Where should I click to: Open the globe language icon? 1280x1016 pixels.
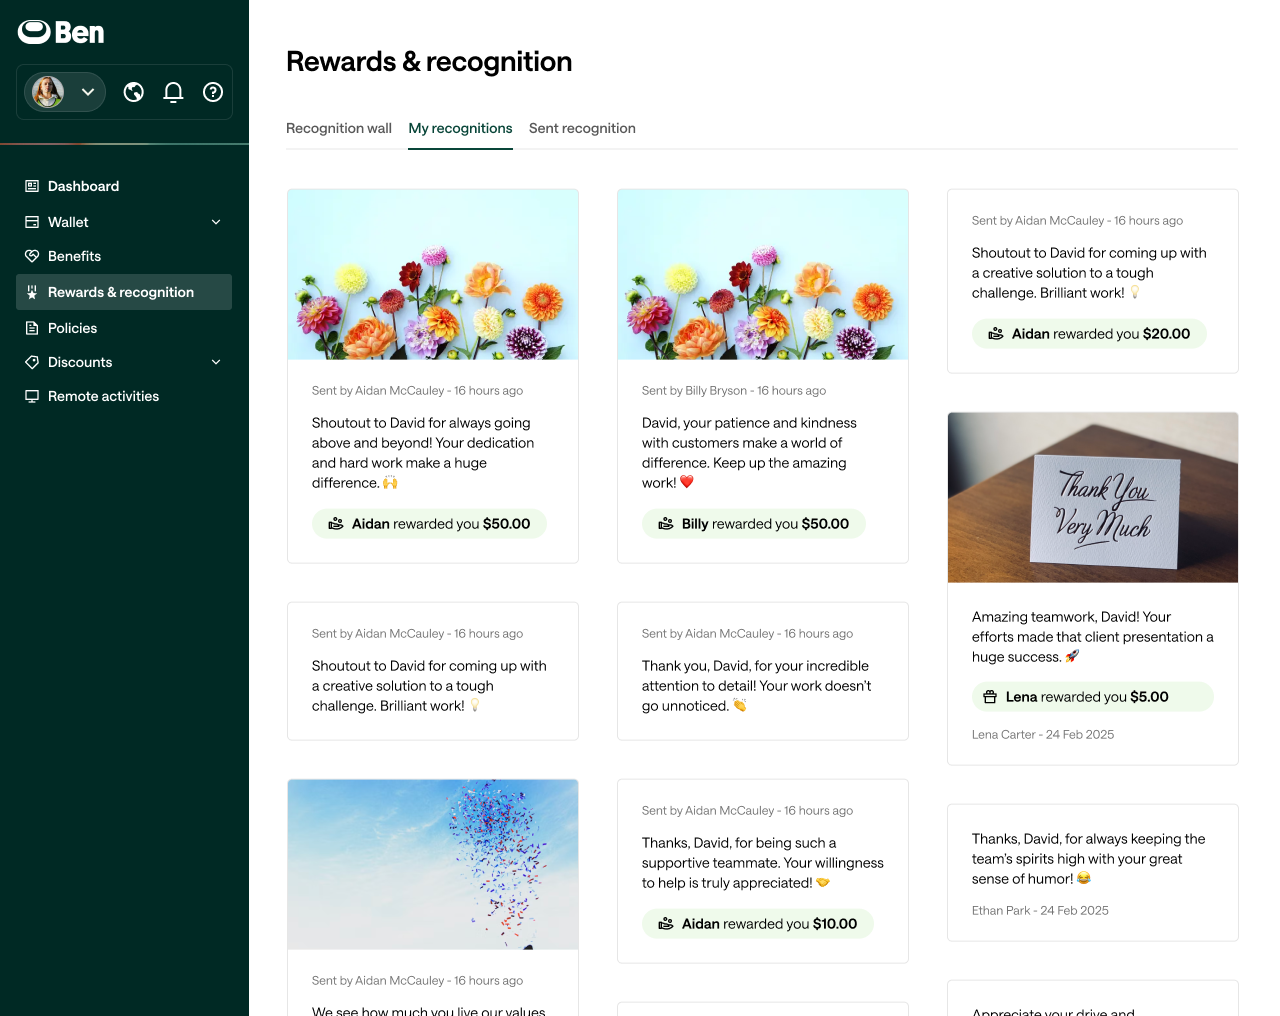[x=134, y=92]
